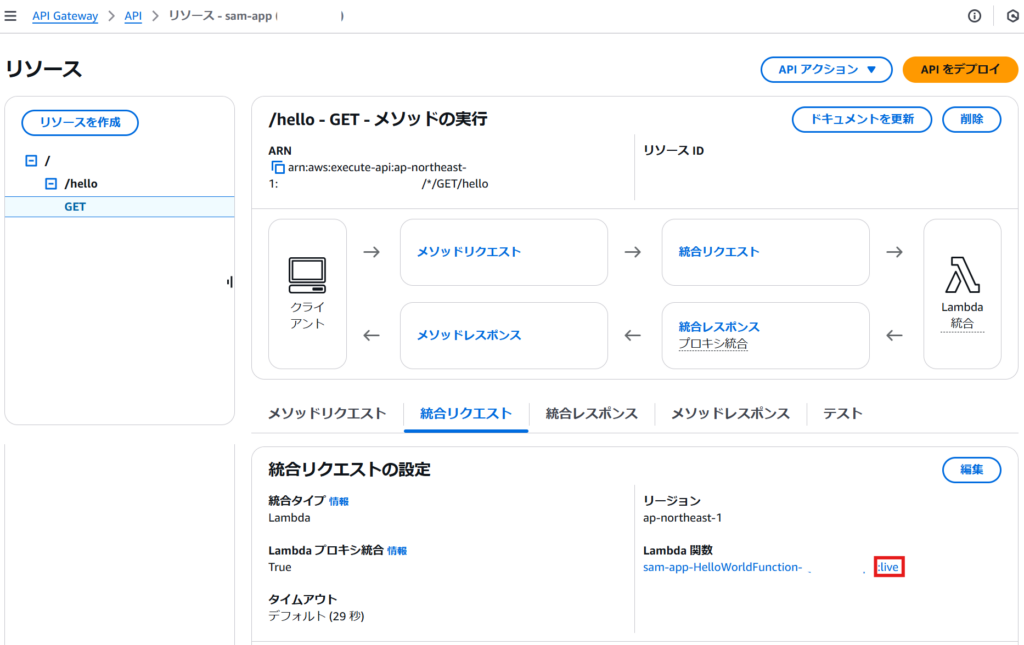Click the リソース ID label
The width and height of the screenshot is (1024, 645).
(673, 151)
